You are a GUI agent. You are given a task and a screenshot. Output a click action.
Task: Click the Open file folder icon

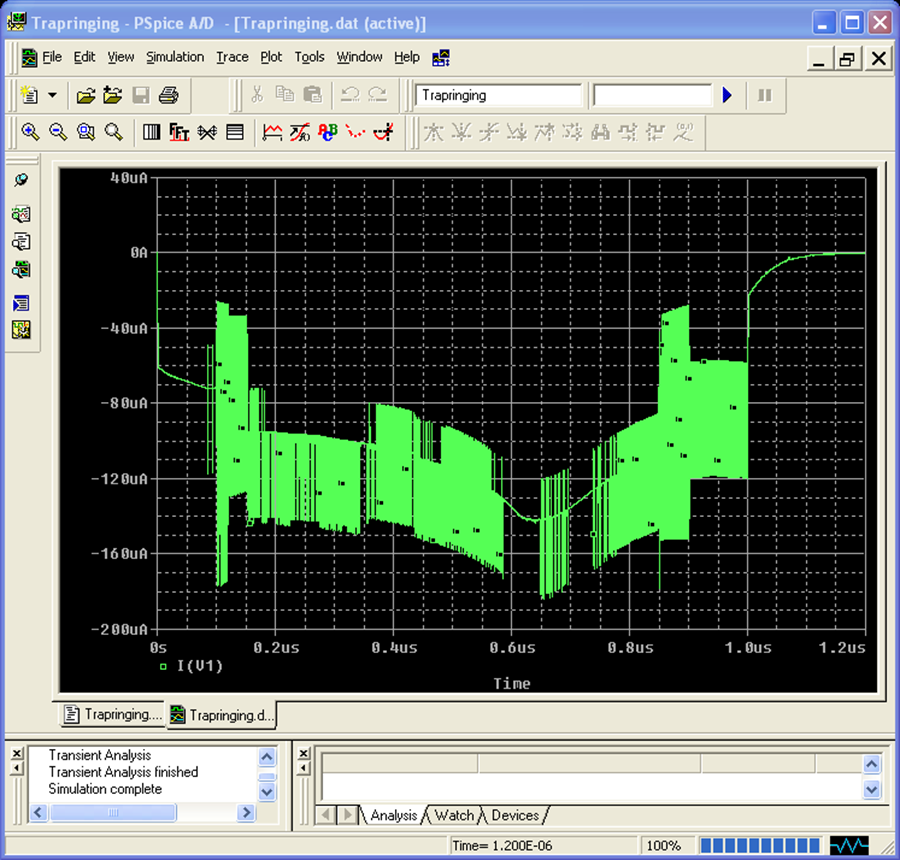pyautogui.click(x=86, y=95)
